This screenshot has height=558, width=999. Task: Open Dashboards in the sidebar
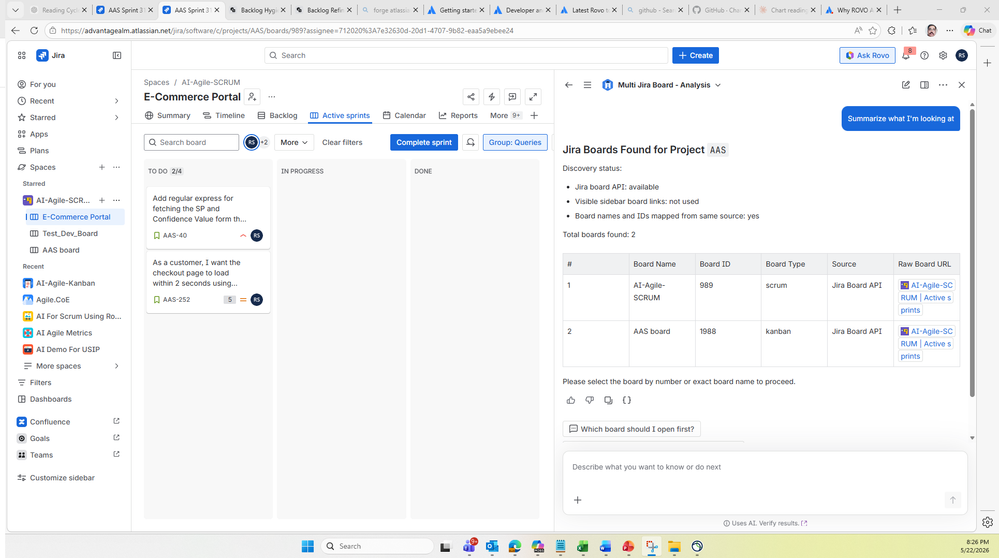point(50,399)
